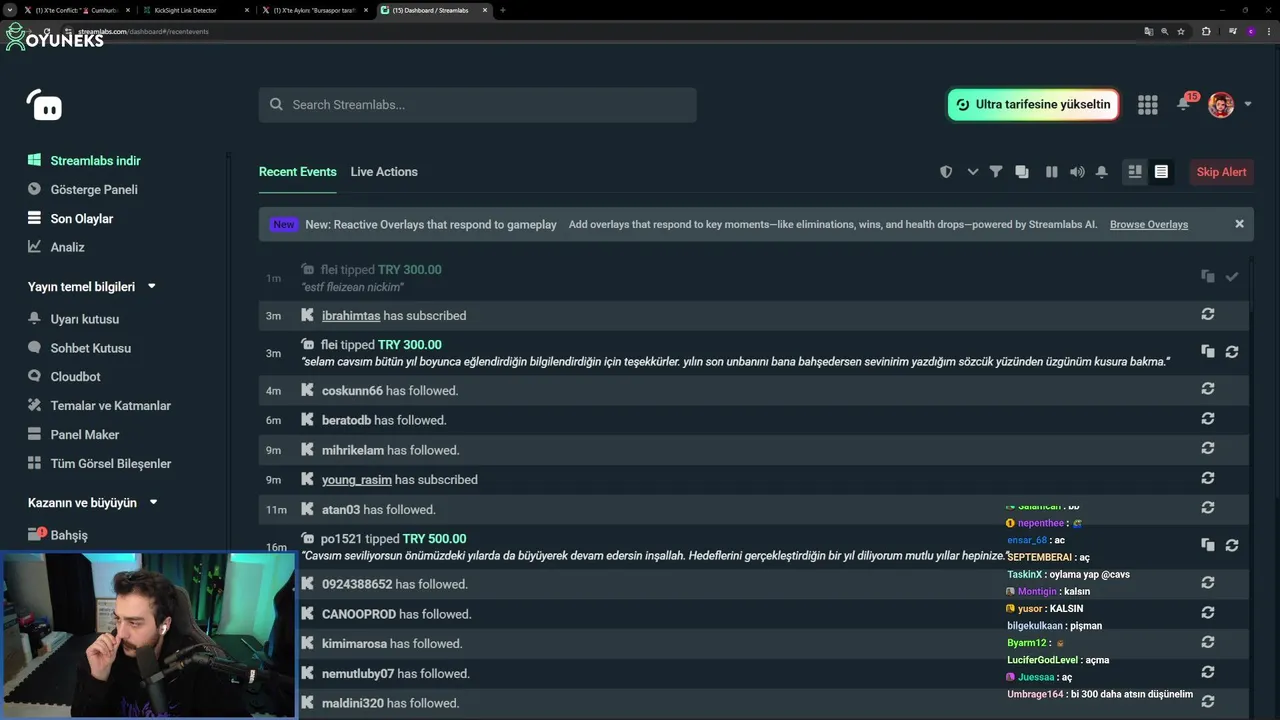The width and height of the screenshot is (1280, 720).
Task: Follow the Browse Overlays link
Action: (x=1149, y=224)
